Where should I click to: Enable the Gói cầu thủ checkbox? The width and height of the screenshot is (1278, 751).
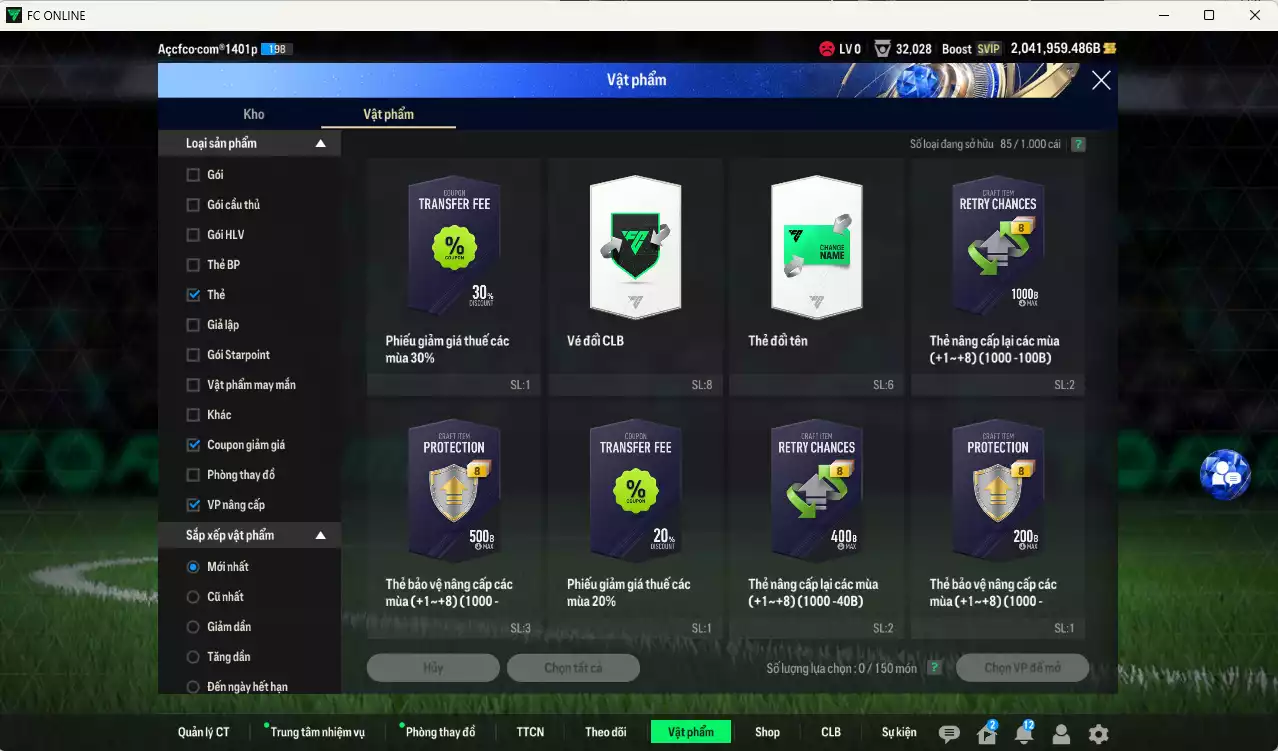[x=193, y=205]
